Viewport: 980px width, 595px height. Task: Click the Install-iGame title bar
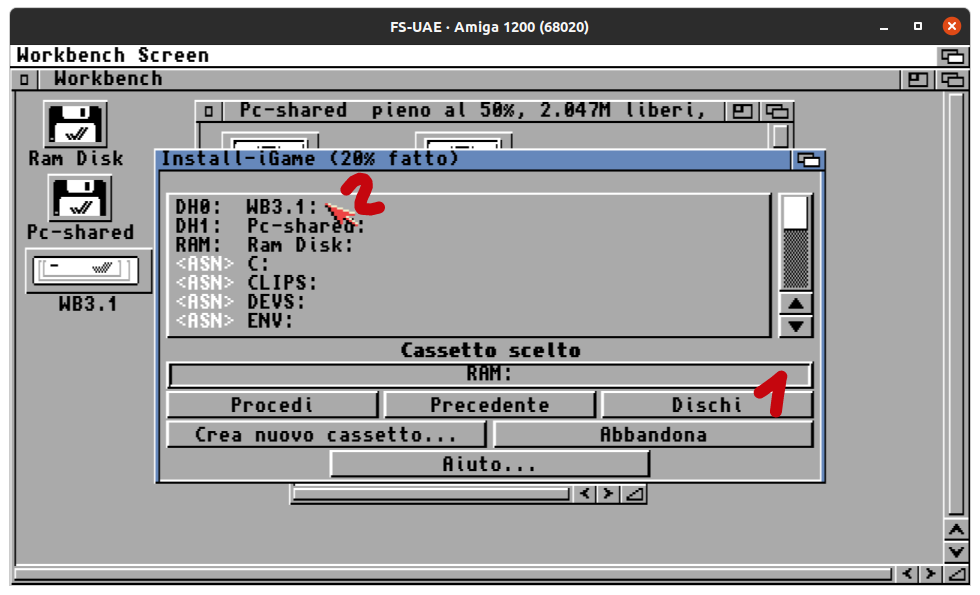click(x=474, y=159)
